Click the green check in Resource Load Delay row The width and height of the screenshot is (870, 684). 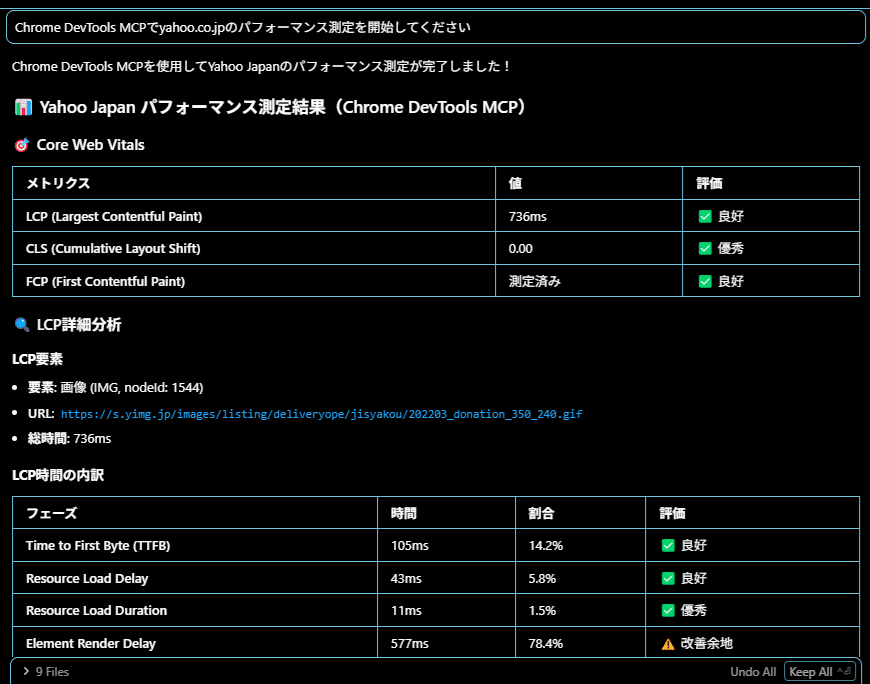(x=668, y=579)
